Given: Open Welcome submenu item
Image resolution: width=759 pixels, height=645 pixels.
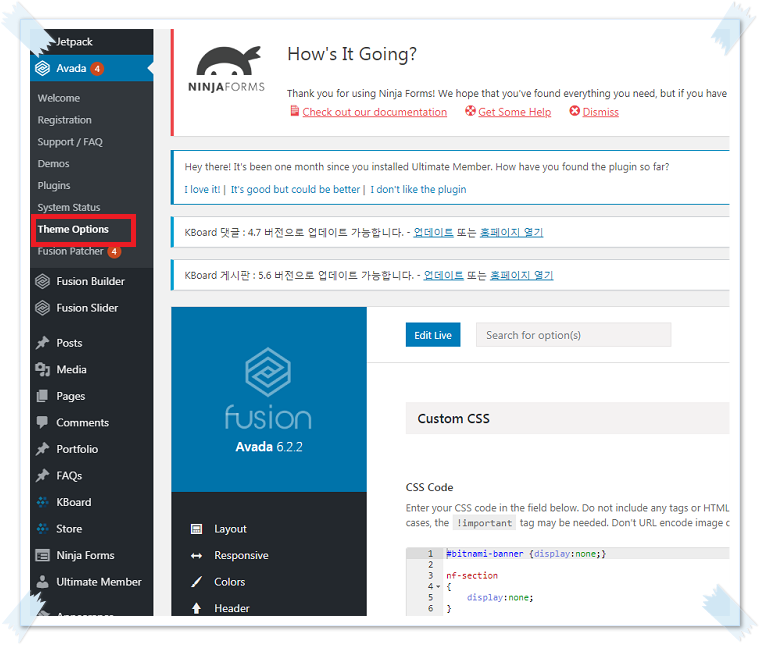Looking at the screenshot, I should pos(59,98).
